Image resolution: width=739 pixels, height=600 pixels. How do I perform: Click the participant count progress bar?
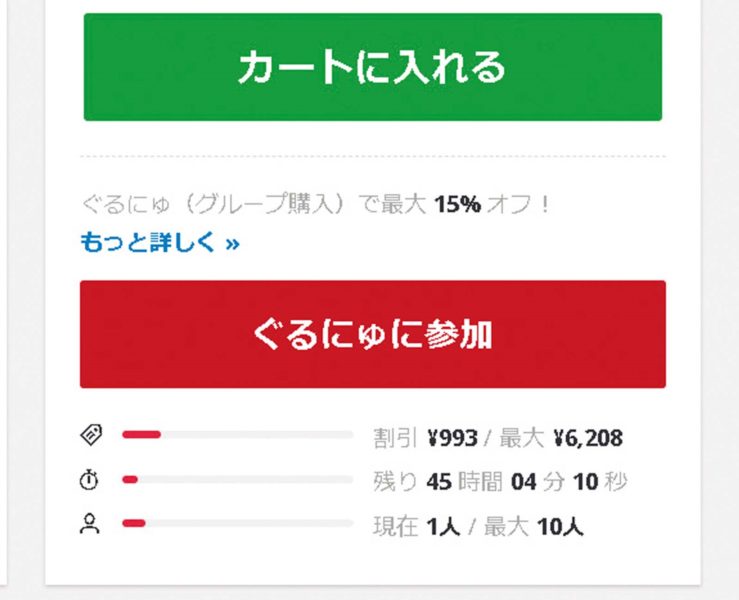[238, 523]
